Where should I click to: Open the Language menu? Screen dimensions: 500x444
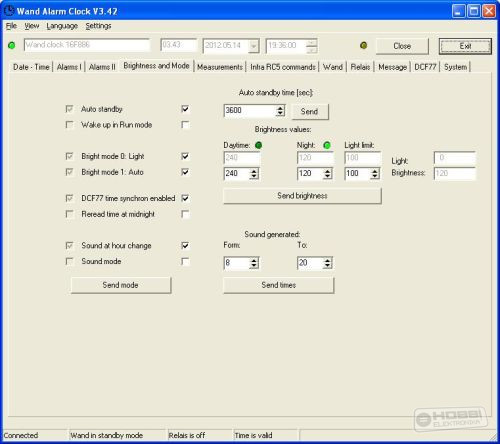coord(62,26)
